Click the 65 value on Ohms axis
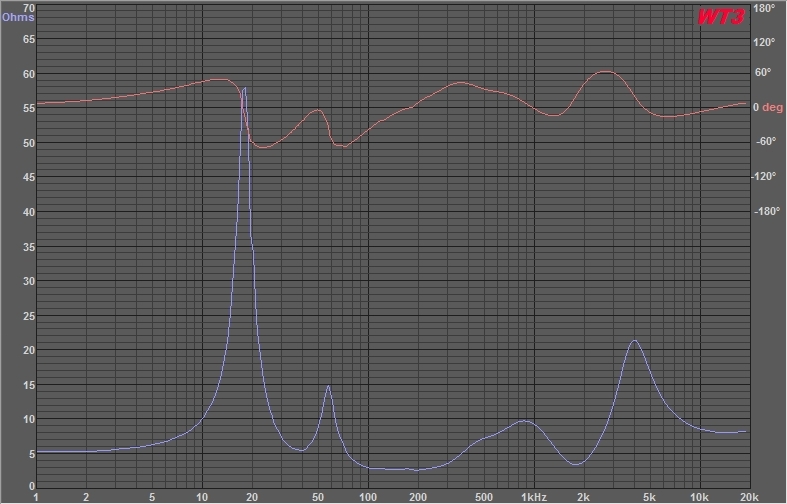 click(x=29, y=39)
